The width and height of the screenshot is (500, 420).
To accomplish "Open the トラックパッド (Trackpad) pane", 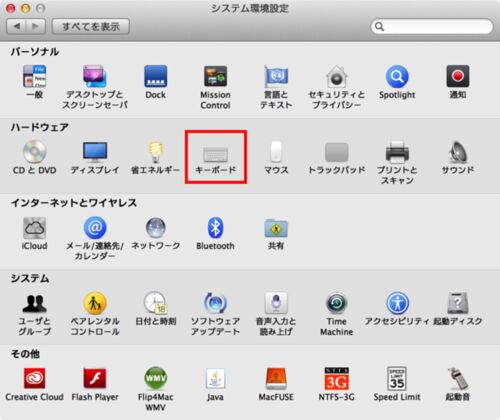I will point(336,158).
